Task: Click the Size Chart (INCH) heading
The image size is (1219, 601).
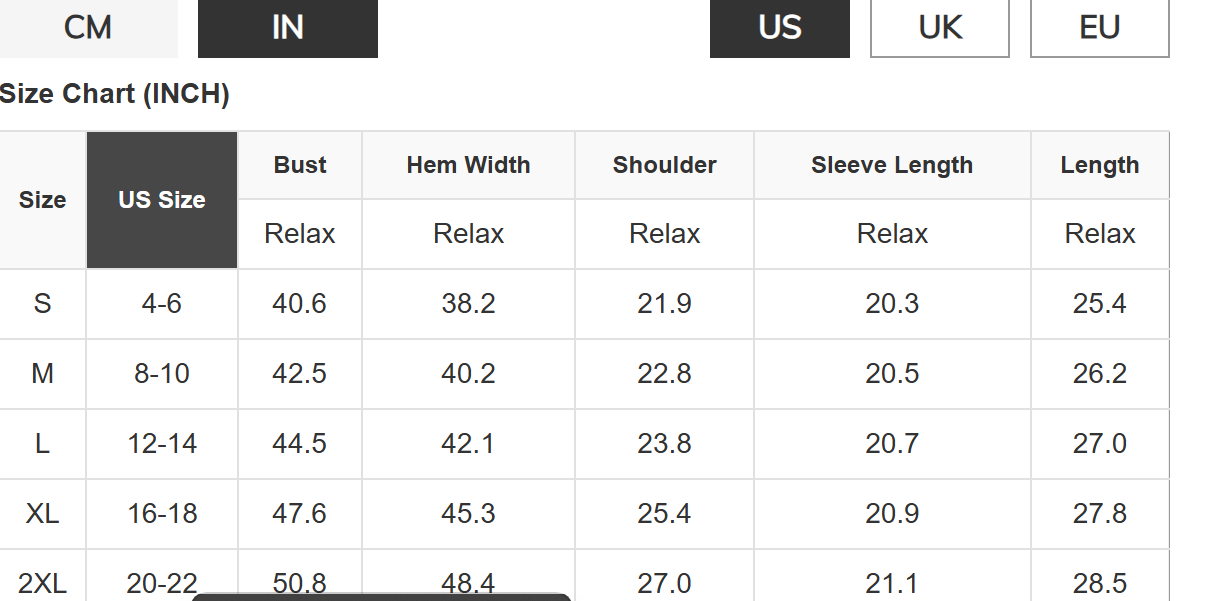Action: pos(115,94)
